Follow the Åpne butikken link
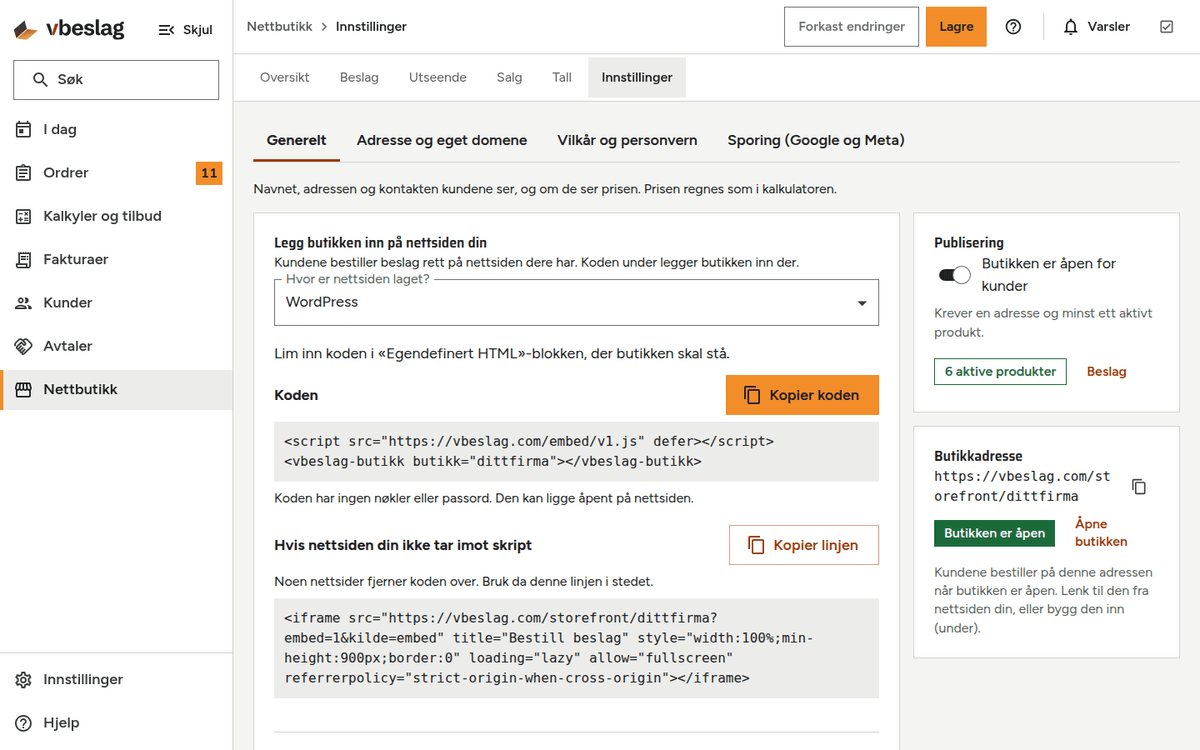Viewport: 1200px width, 750px height. point(1101,533)
